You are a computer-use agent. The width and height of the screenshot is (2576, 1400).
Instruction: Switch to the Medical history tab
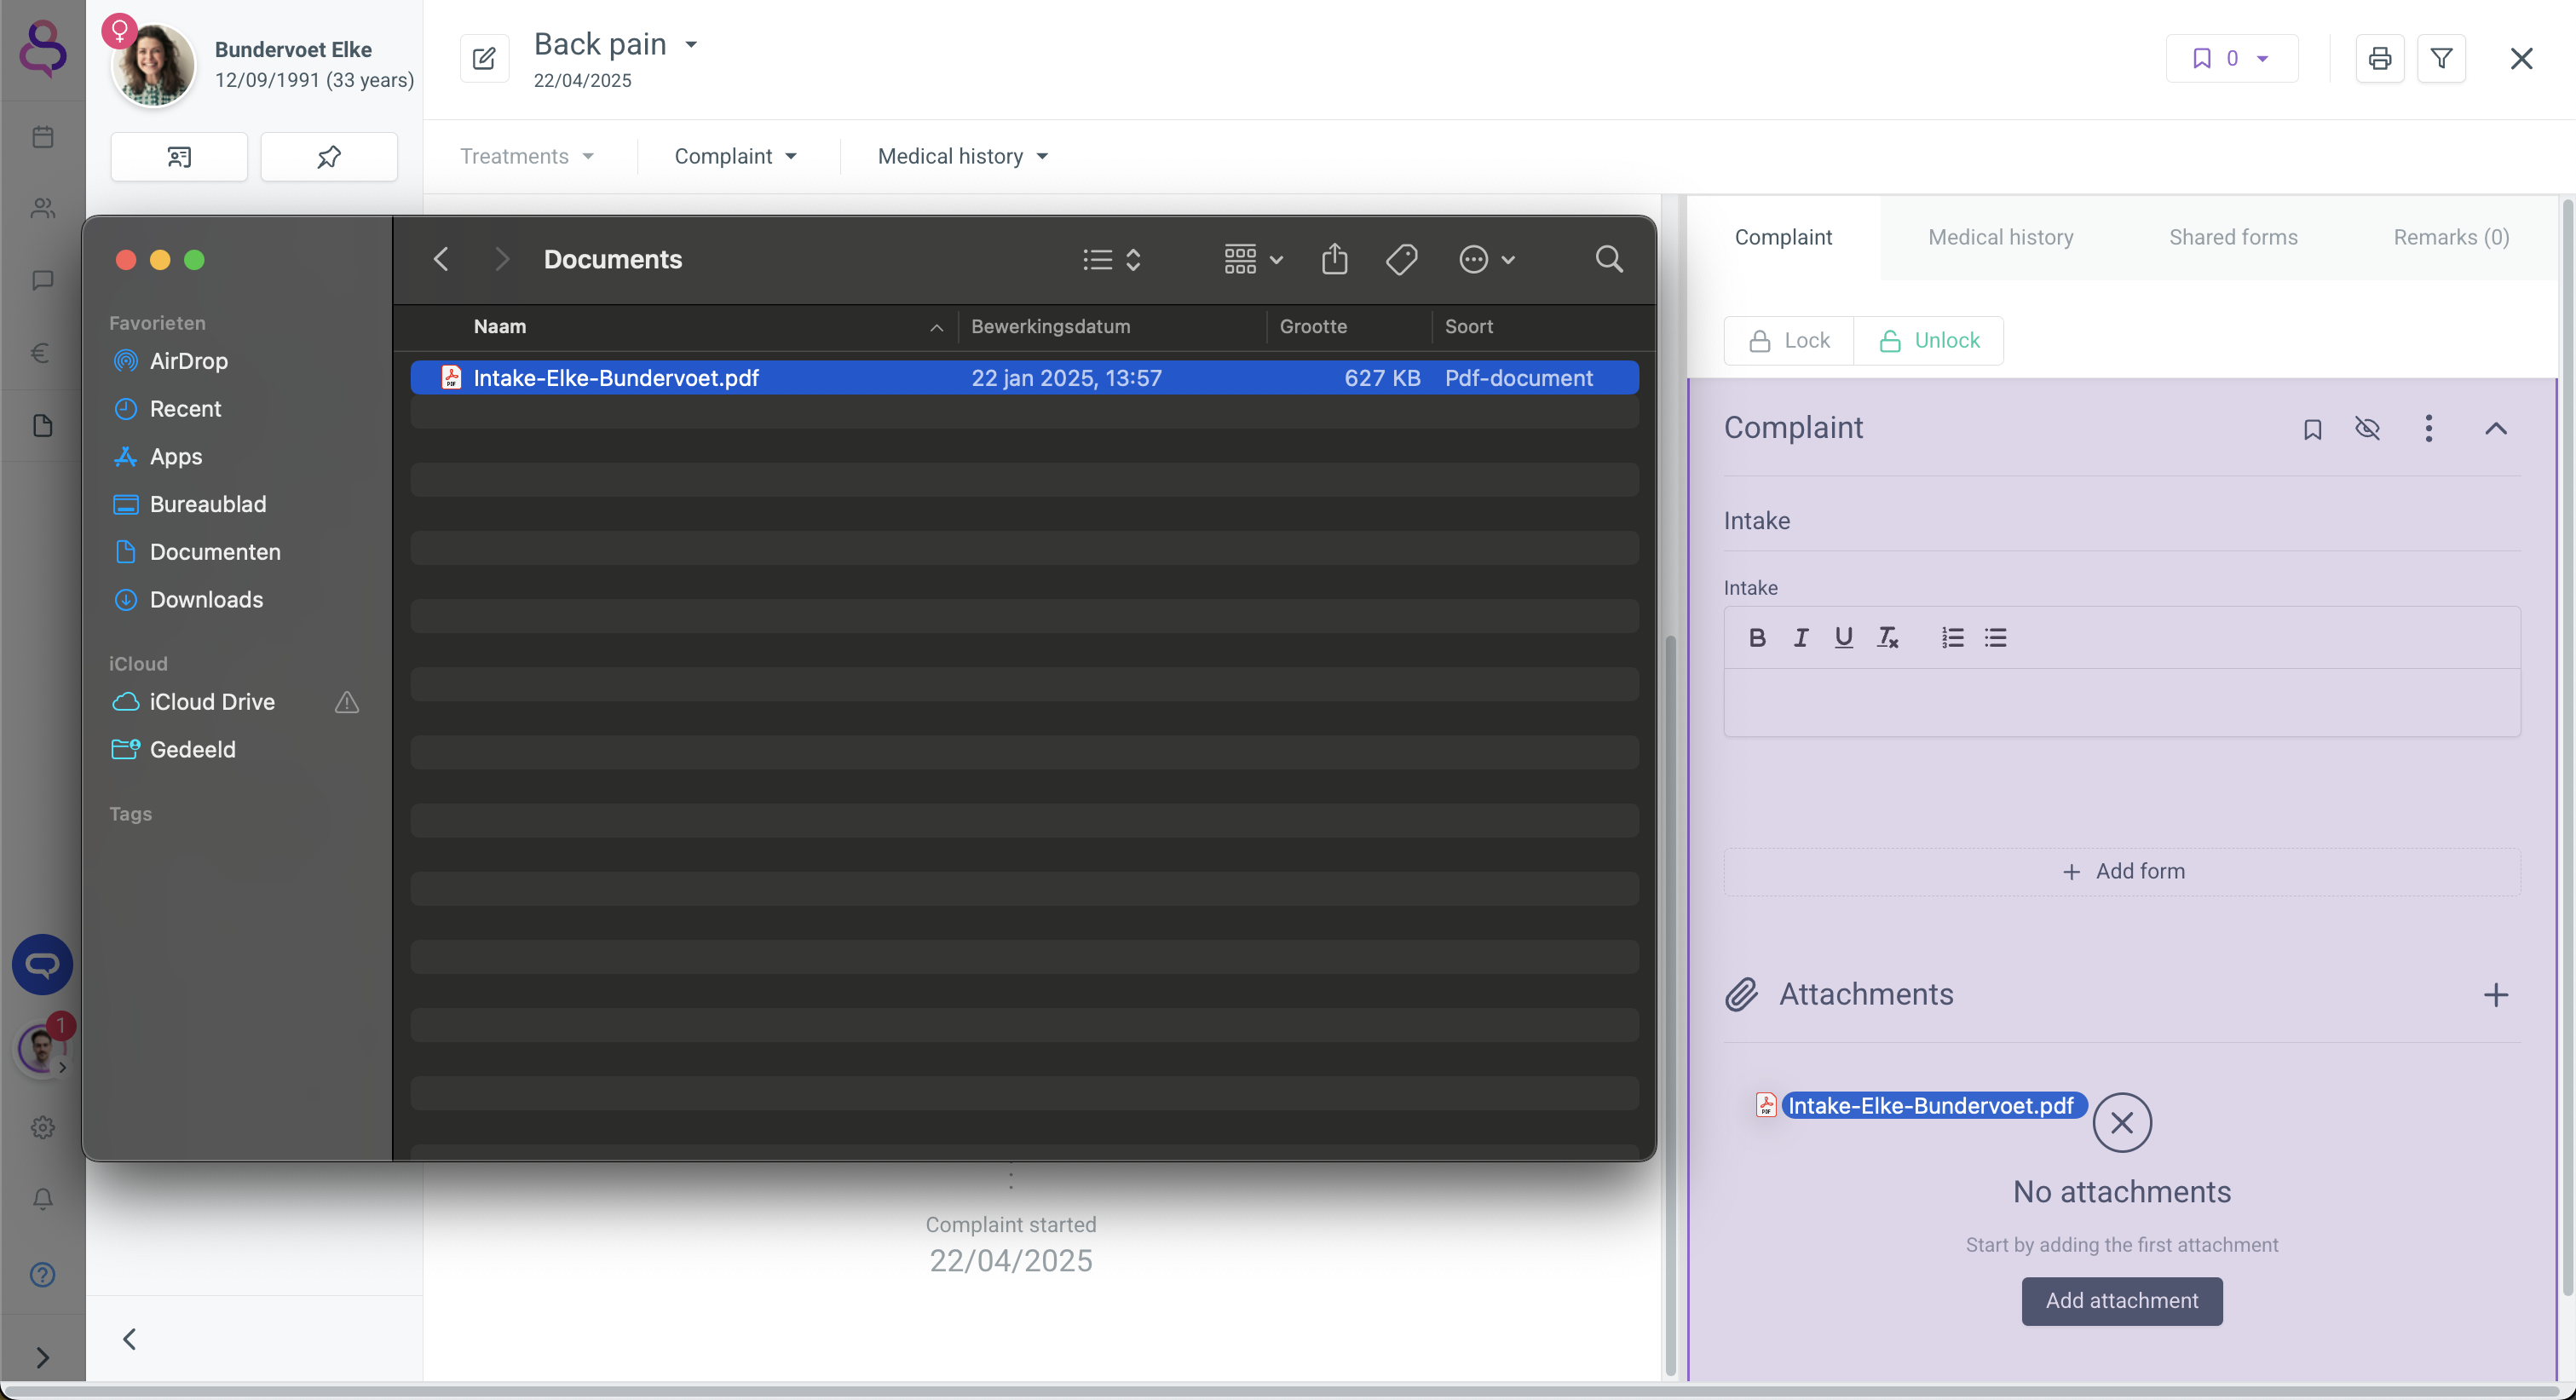point(2000,238)
